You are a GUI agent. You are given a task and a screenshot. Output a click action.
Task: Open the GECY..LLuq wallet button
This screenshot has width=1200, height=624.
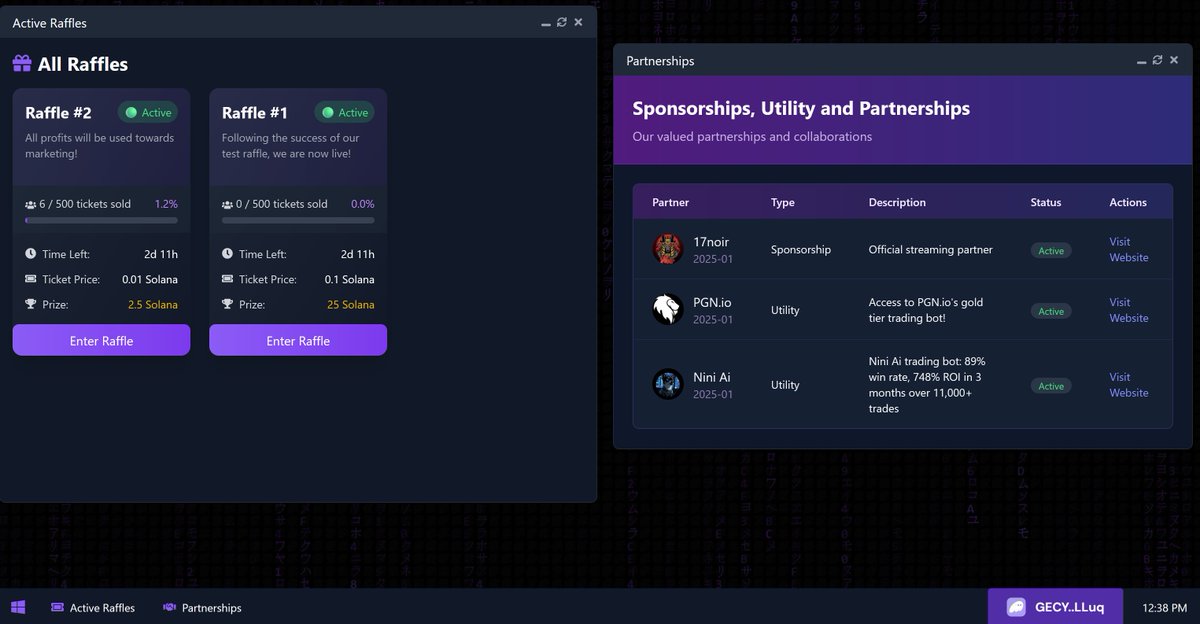(1056, 607)
